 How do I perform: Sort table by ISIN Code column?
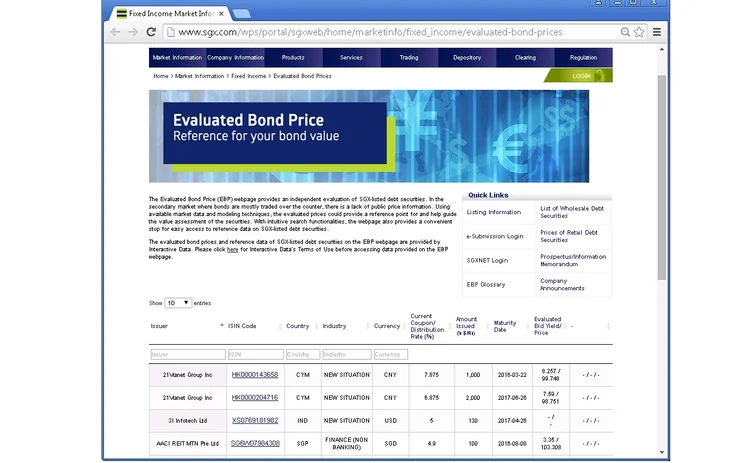(255, 326)
